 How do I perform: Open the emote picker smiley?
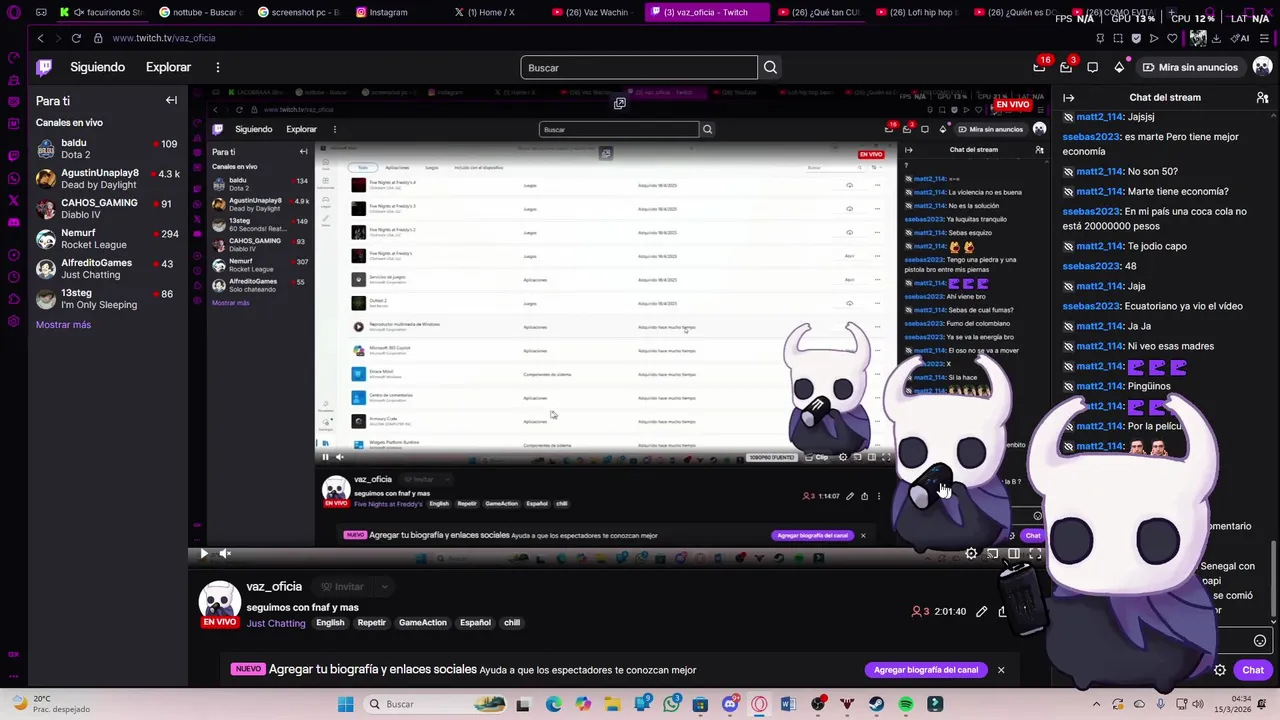(x=1260, y=641)
